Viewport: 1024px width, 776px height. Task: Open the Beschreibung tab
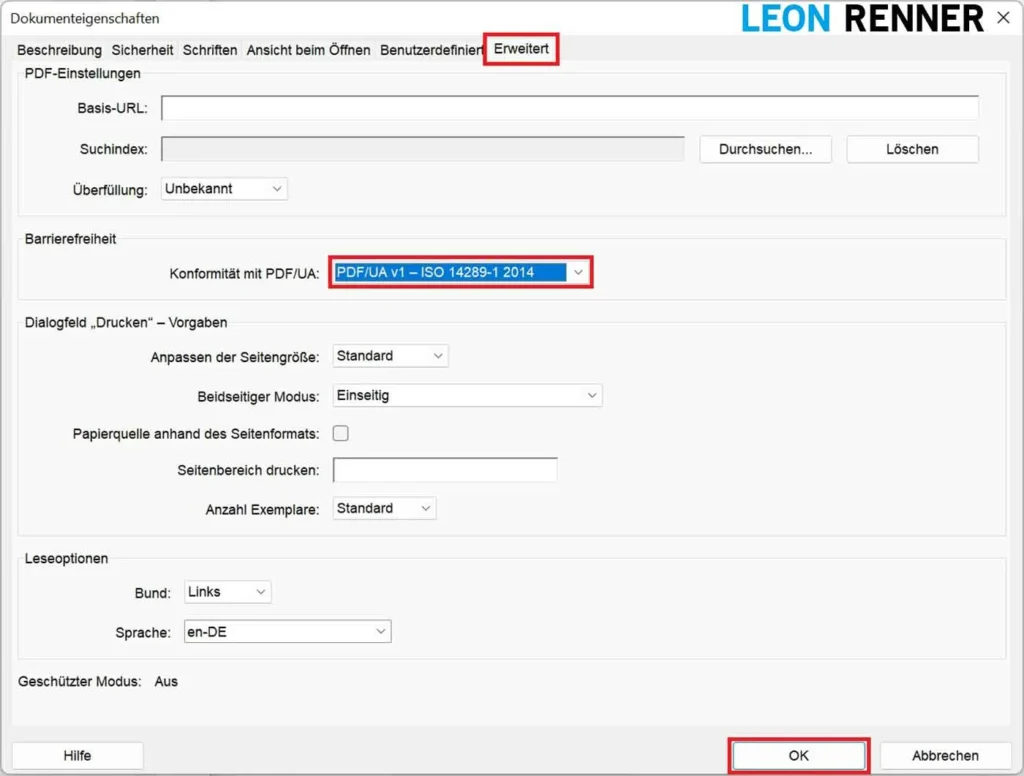[x=59, y=50]
